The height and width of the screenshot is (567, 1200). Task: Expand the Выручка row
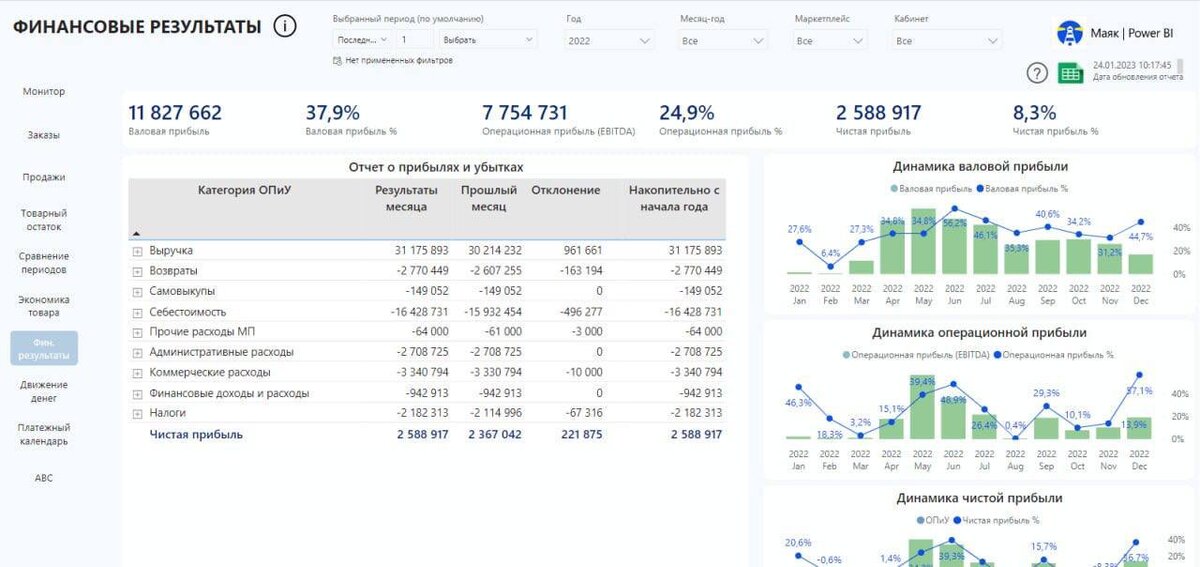click(x=138, y=251)
